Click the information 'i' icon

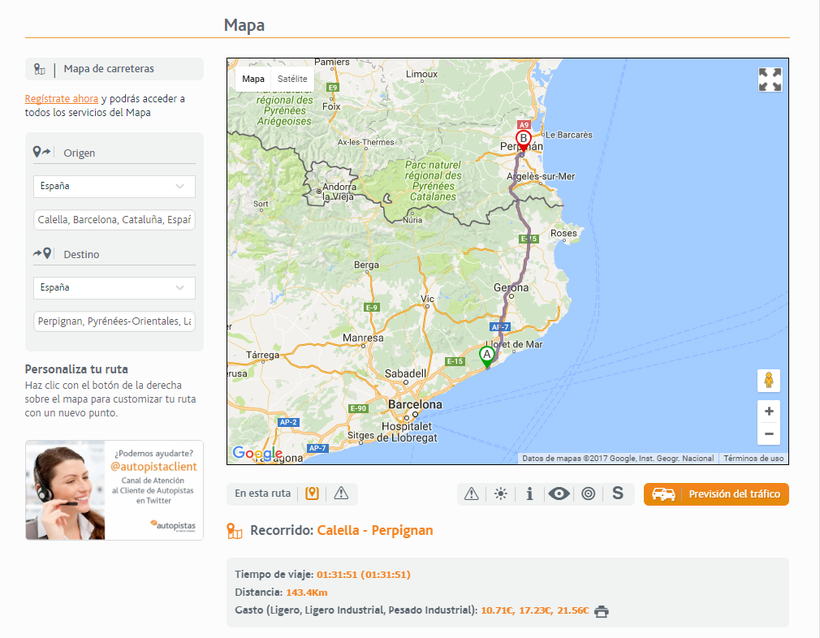[530, 494]
